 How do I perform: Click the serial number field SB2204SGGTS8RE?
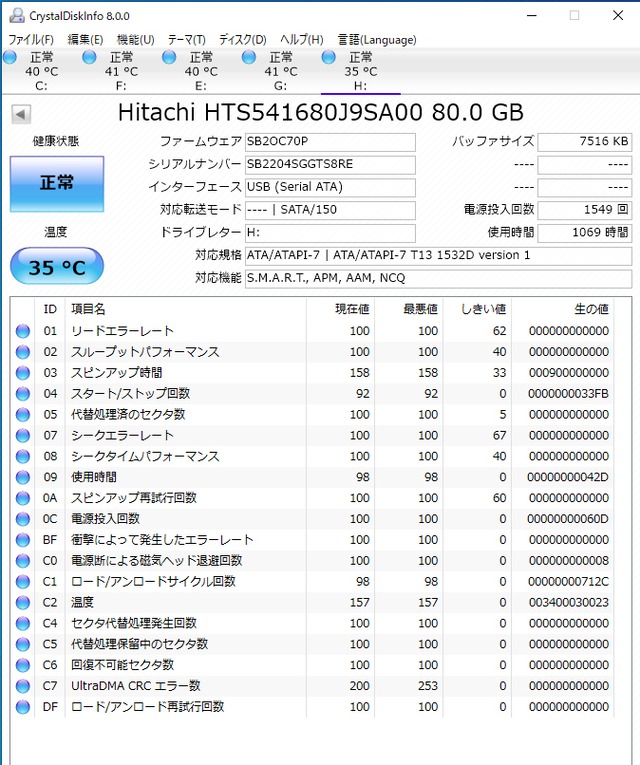pyautogui.click(x=330, y=165)
